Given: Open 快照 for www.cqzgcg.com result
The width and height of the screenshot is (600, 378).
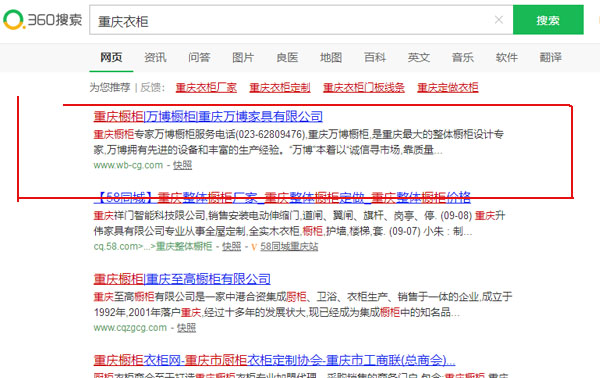Looking at the screenshot, I should click(x=186, y=328).
